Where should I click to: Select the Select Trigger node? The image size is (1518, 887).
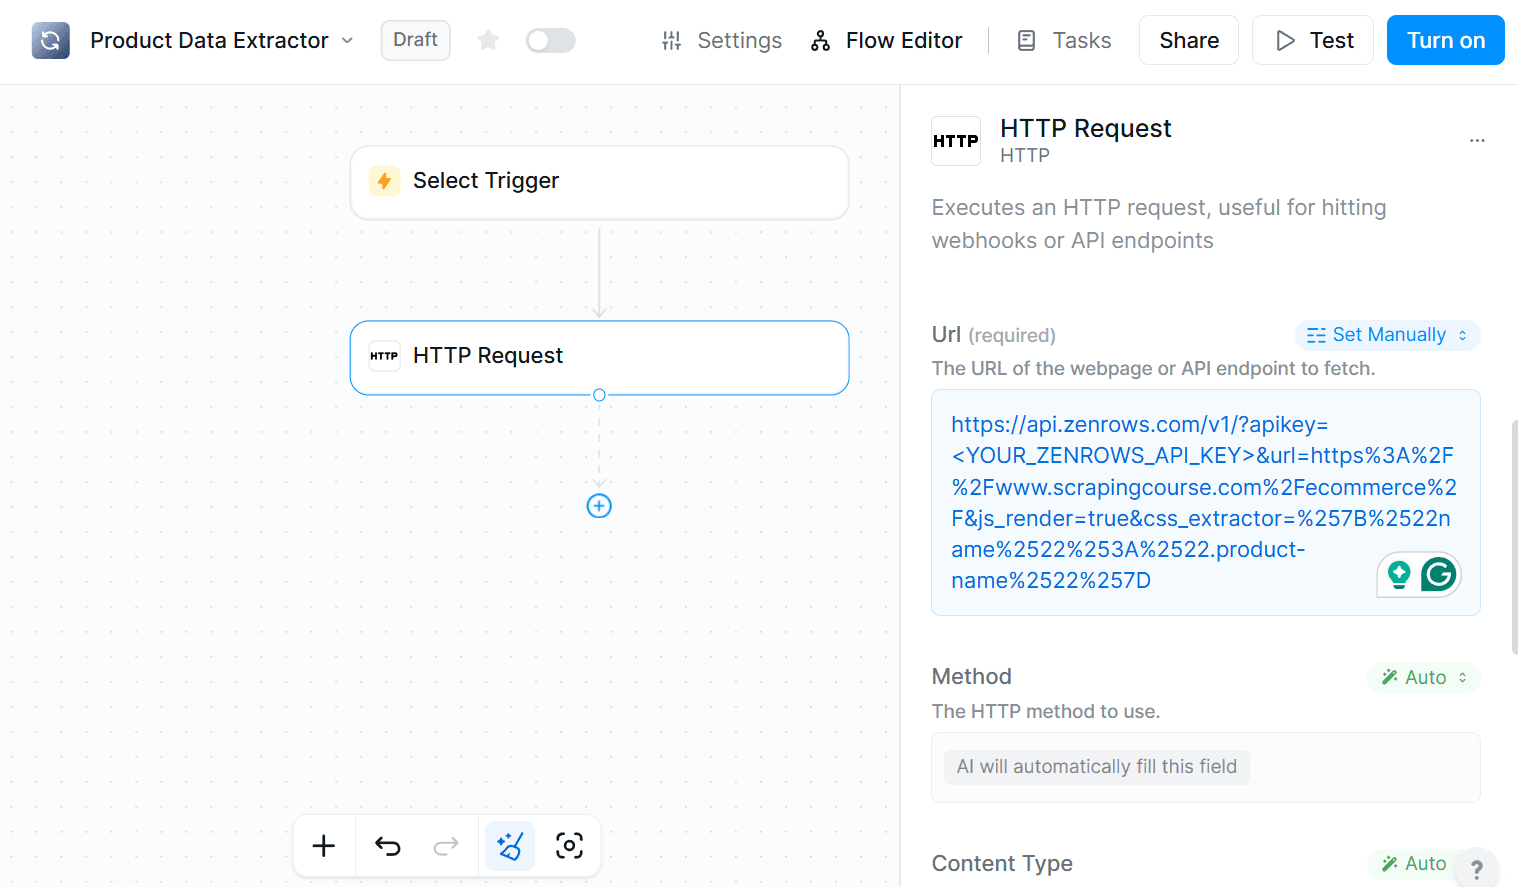pos(599,182)
